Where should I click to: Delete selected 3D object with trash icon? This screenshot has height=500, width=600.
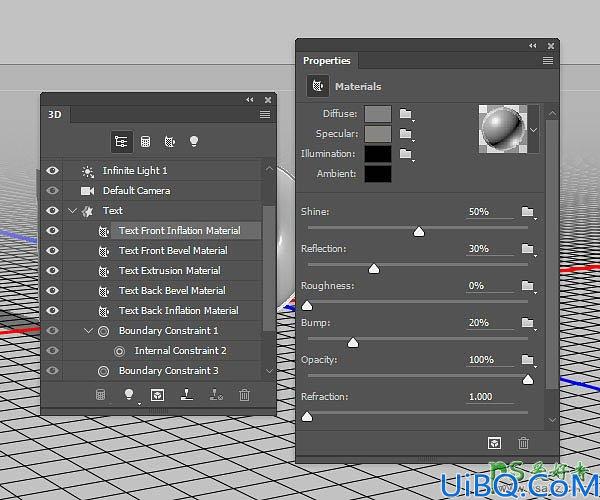point(244,395)
